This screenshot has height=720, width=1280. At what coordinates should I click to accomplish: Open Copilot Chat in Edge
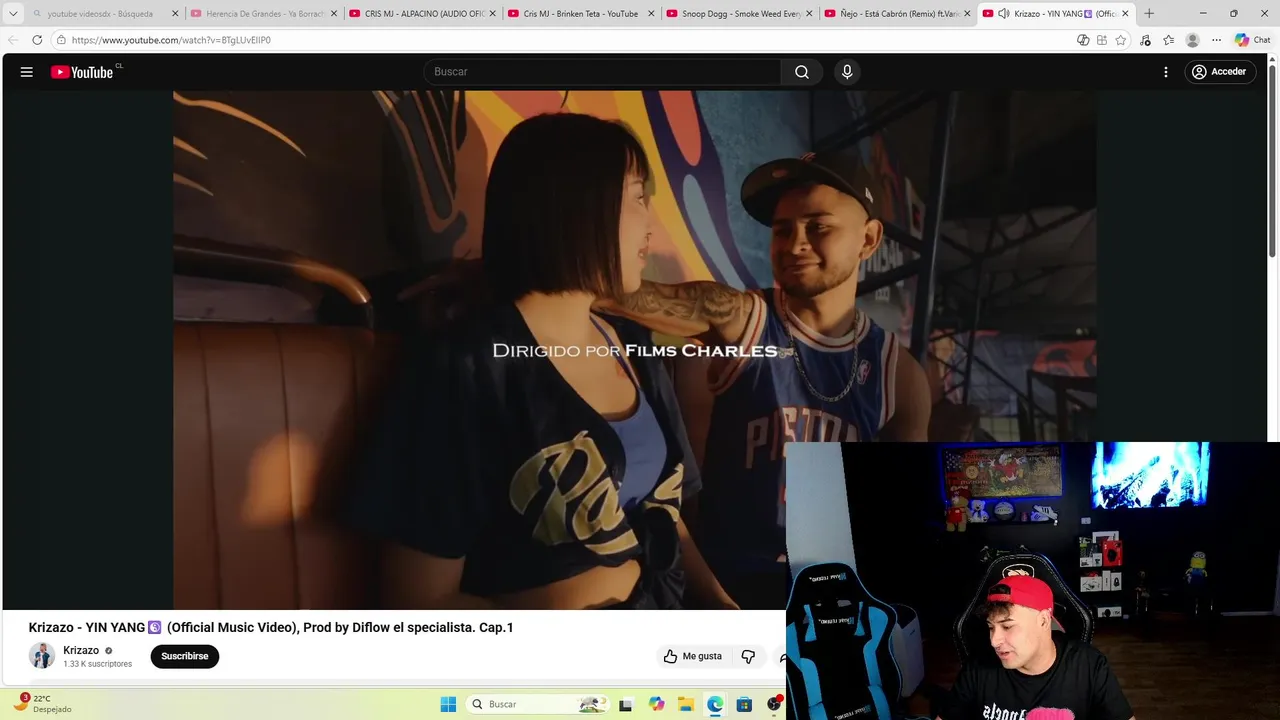[1252, 40]
